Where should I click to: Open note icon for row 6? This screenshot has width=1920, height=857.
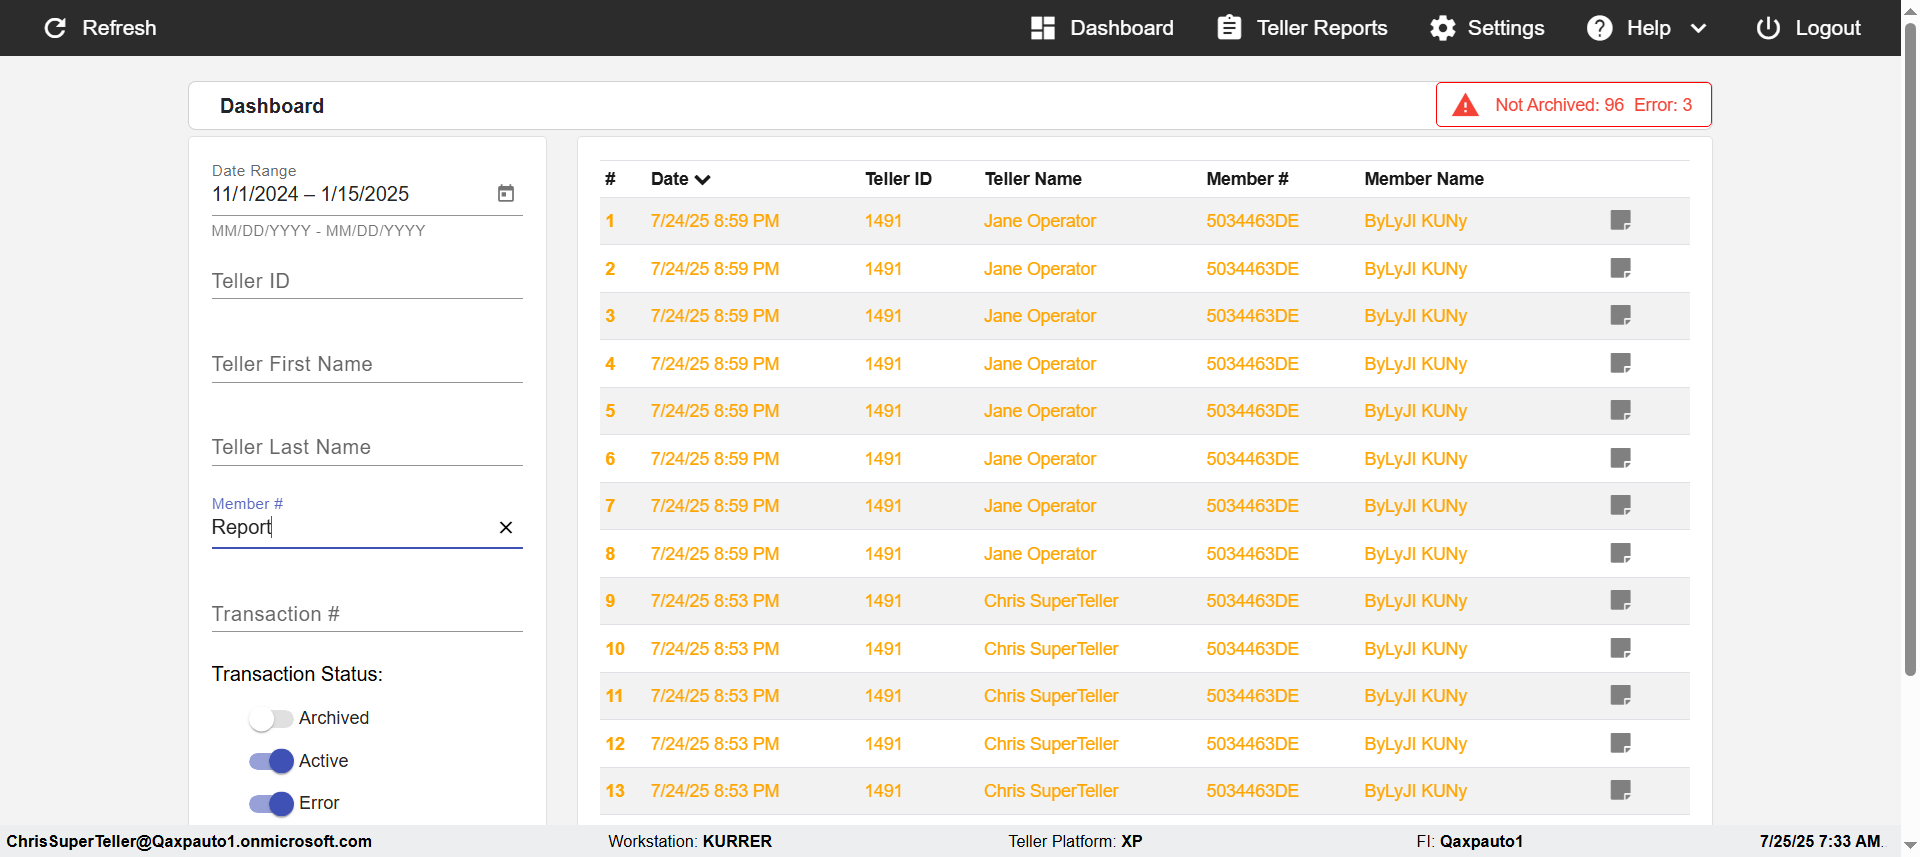coord(1621,458)
